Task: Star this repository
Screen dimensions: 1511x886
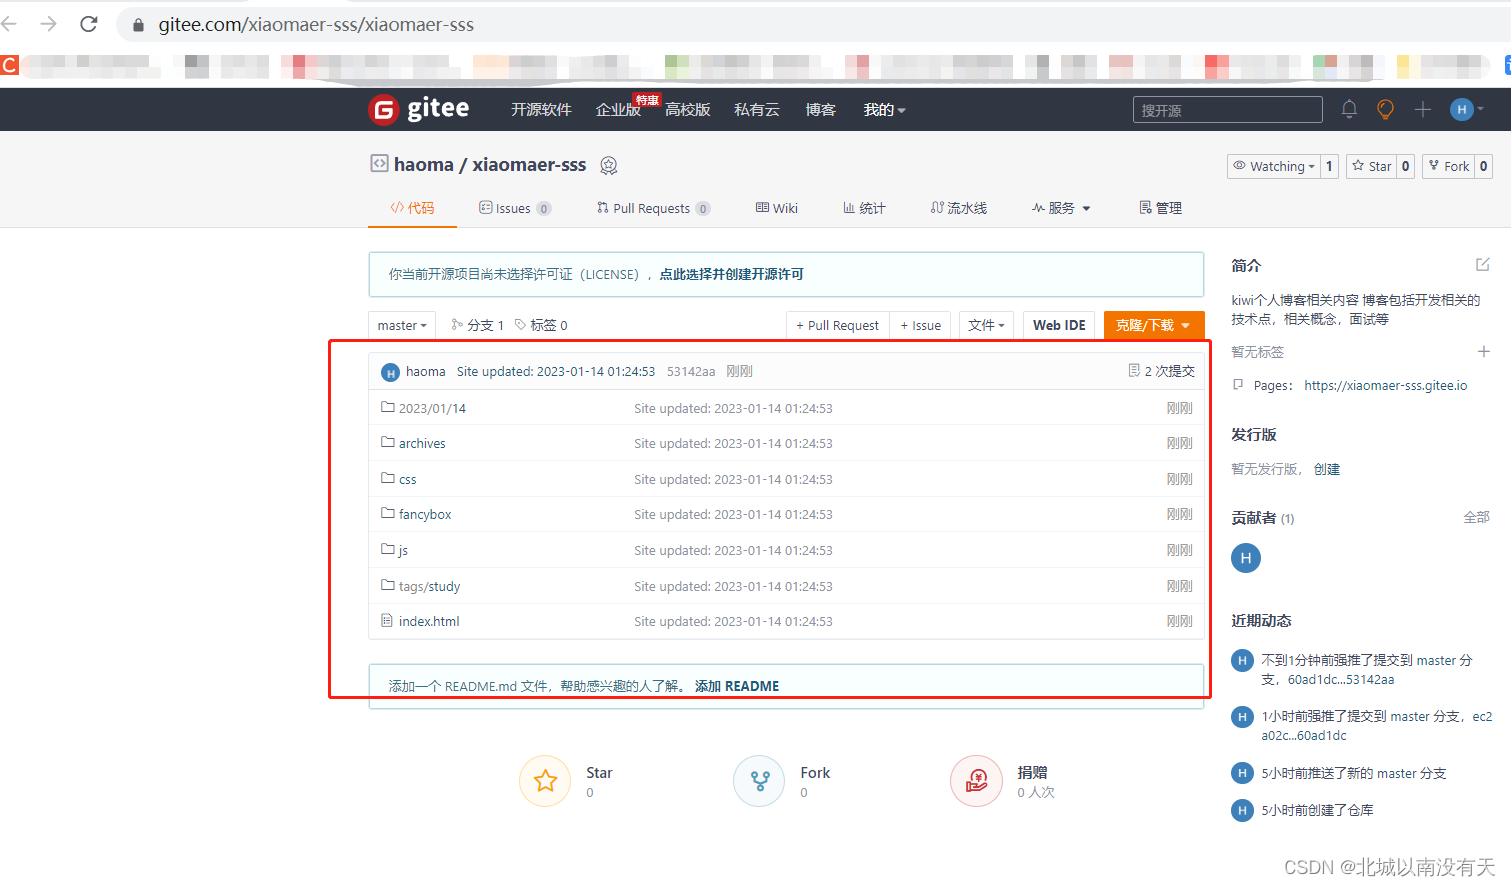Action: 1371,166
